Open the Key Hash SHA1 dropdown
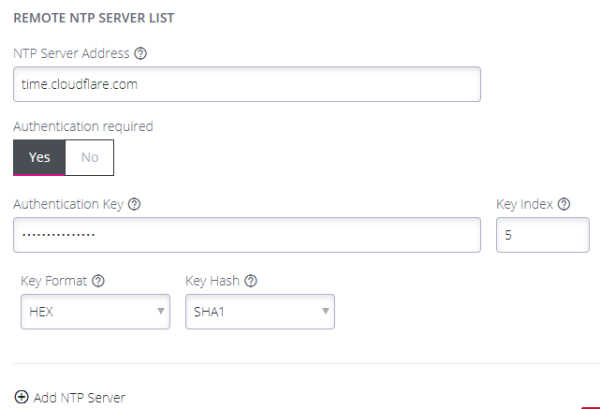This screenshot has height=409, width=600. click(x=260, y=311)
